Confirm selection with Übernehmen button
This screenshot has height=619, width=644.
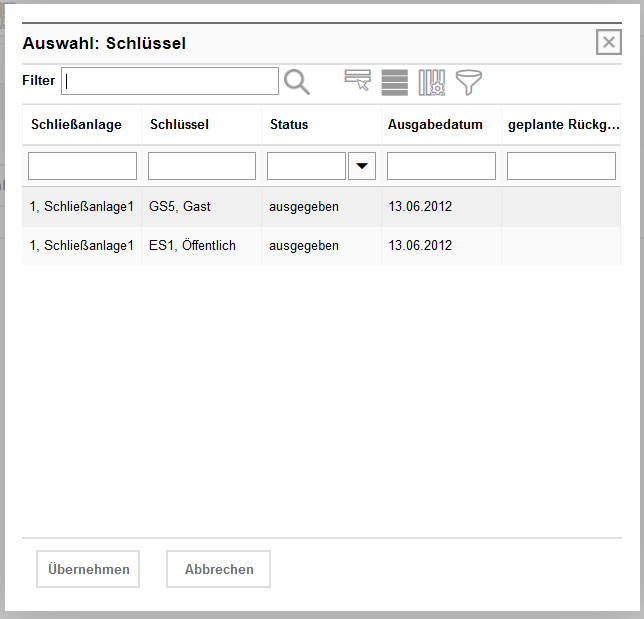tap(88, 569)
